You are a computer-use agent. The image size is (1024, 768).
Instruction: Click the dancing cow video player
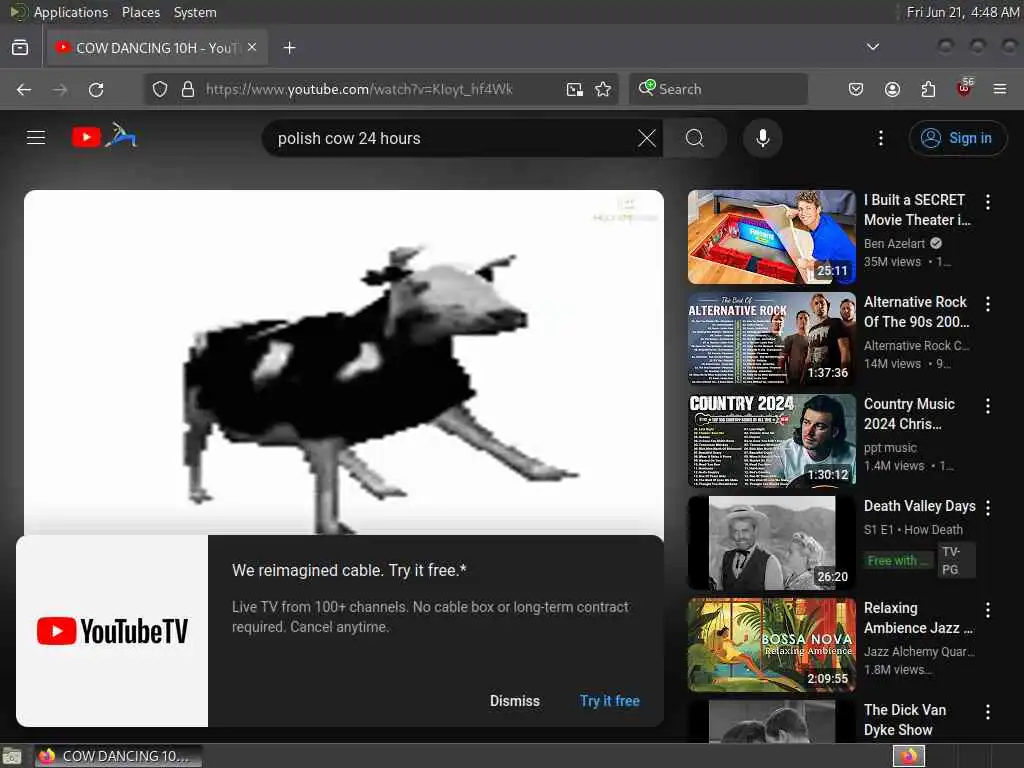click(x=344, y=362)
